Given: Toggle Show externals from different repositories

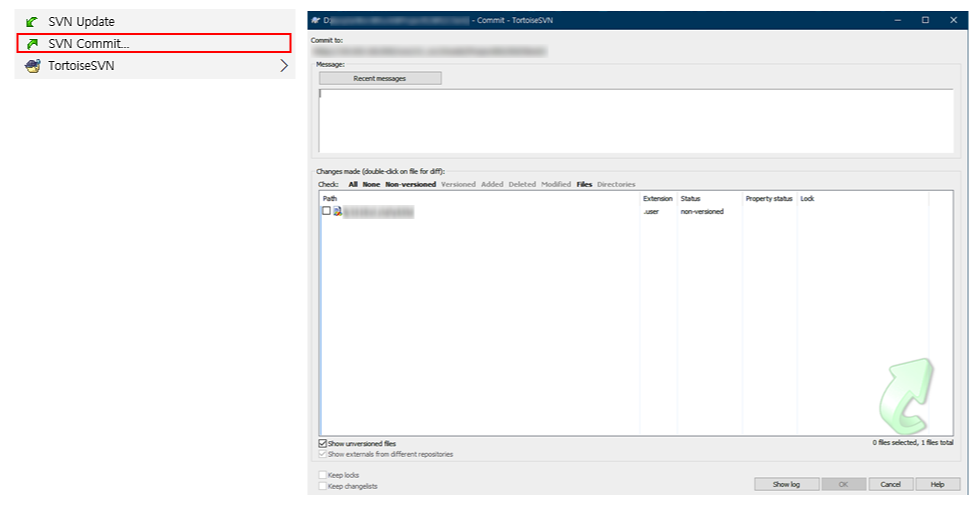Looking at the screenshot, I should click(x=322, y=454).
